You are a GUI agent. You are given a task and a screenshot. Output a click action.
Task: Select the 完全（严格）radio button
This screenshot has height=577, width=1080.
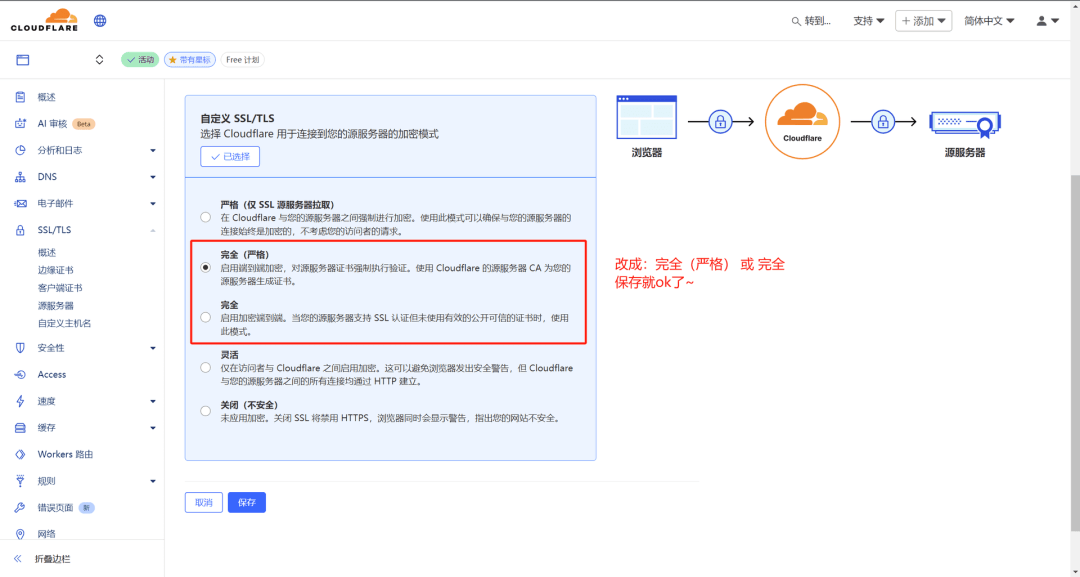click(205, 267)
